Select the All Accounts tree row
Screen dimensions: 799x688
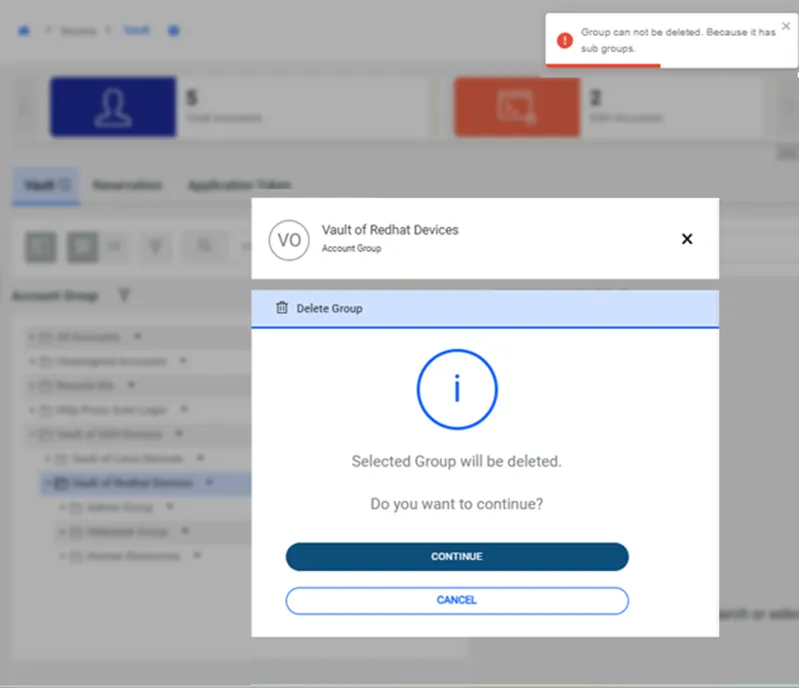pos(138,337)
